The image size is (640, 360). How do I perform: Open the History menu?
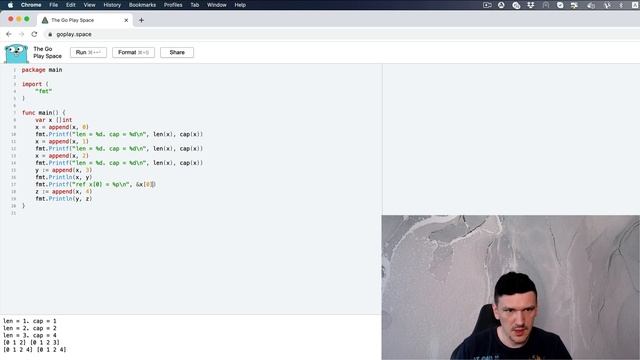112,5
